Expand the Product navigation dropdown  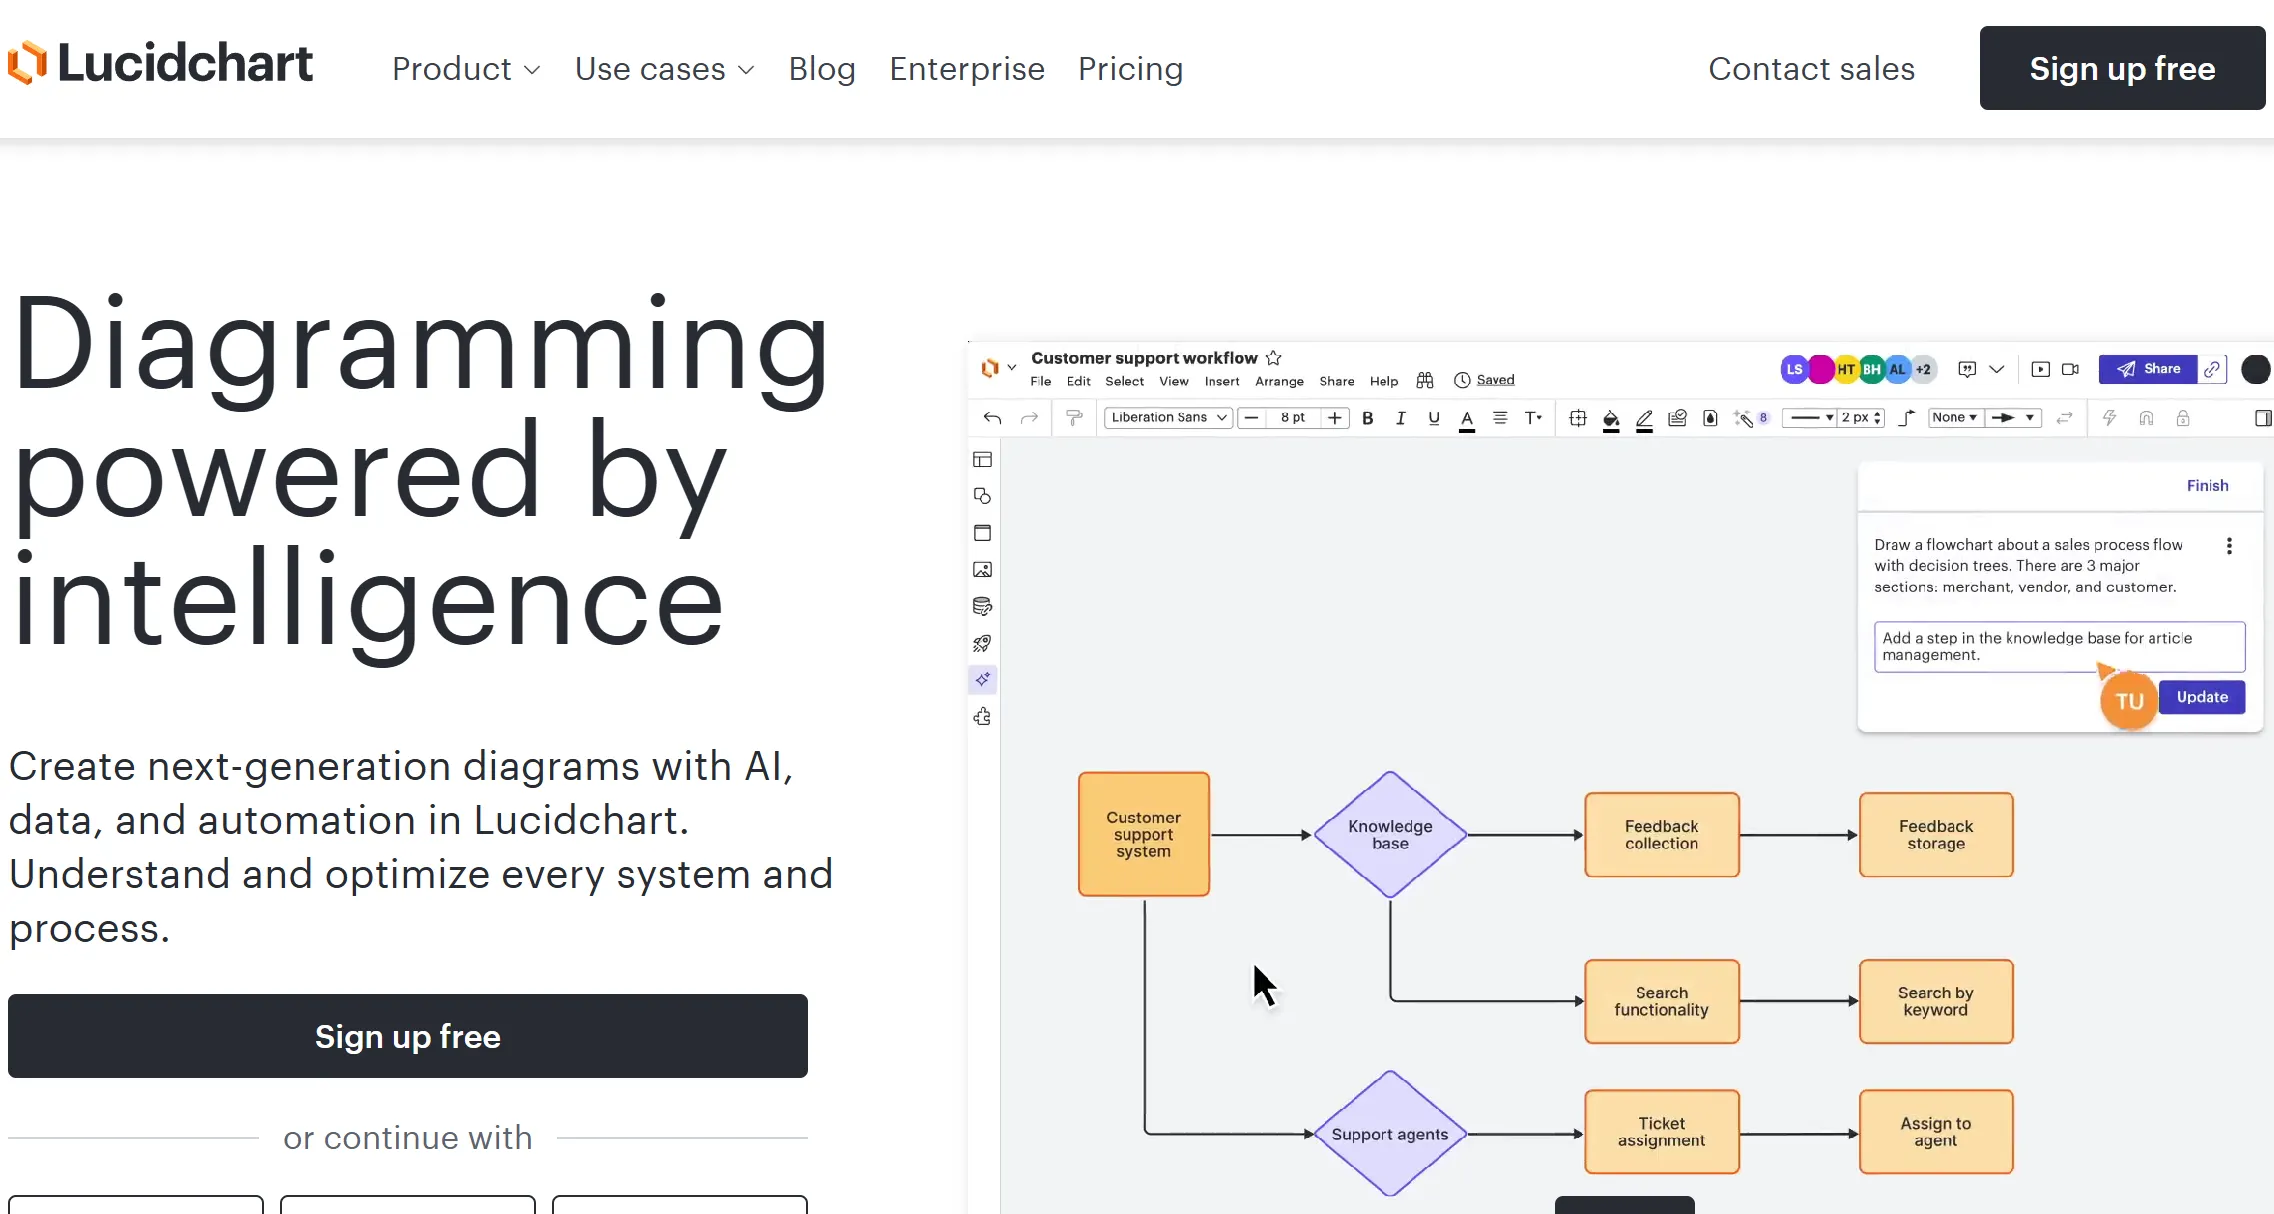coord(466,69)
